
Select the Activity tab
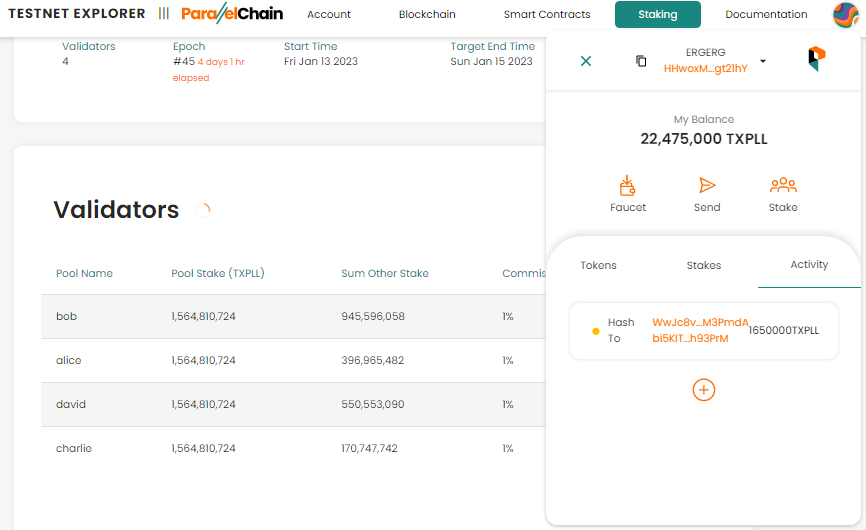tap(809, 264)
